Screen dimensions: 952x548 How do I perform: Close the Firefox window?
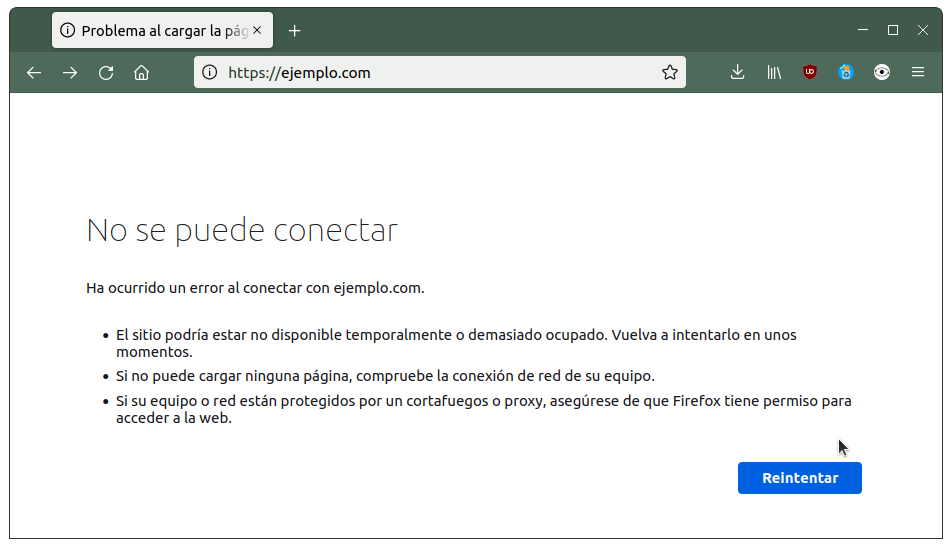click(x=923, y=30)
